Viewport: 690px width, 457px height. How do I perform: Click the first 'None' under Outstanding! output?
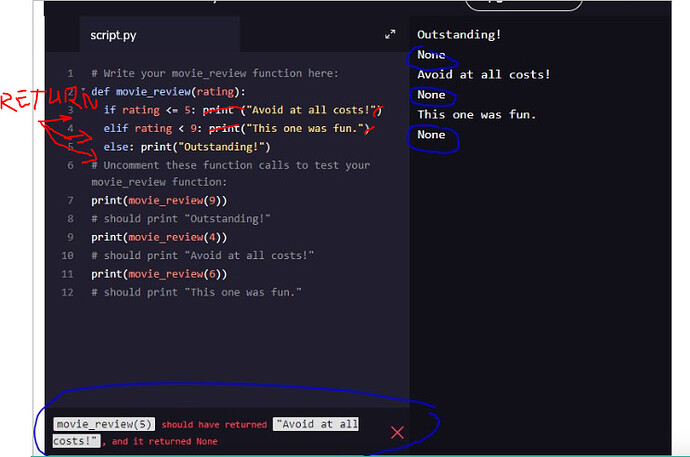431,55
